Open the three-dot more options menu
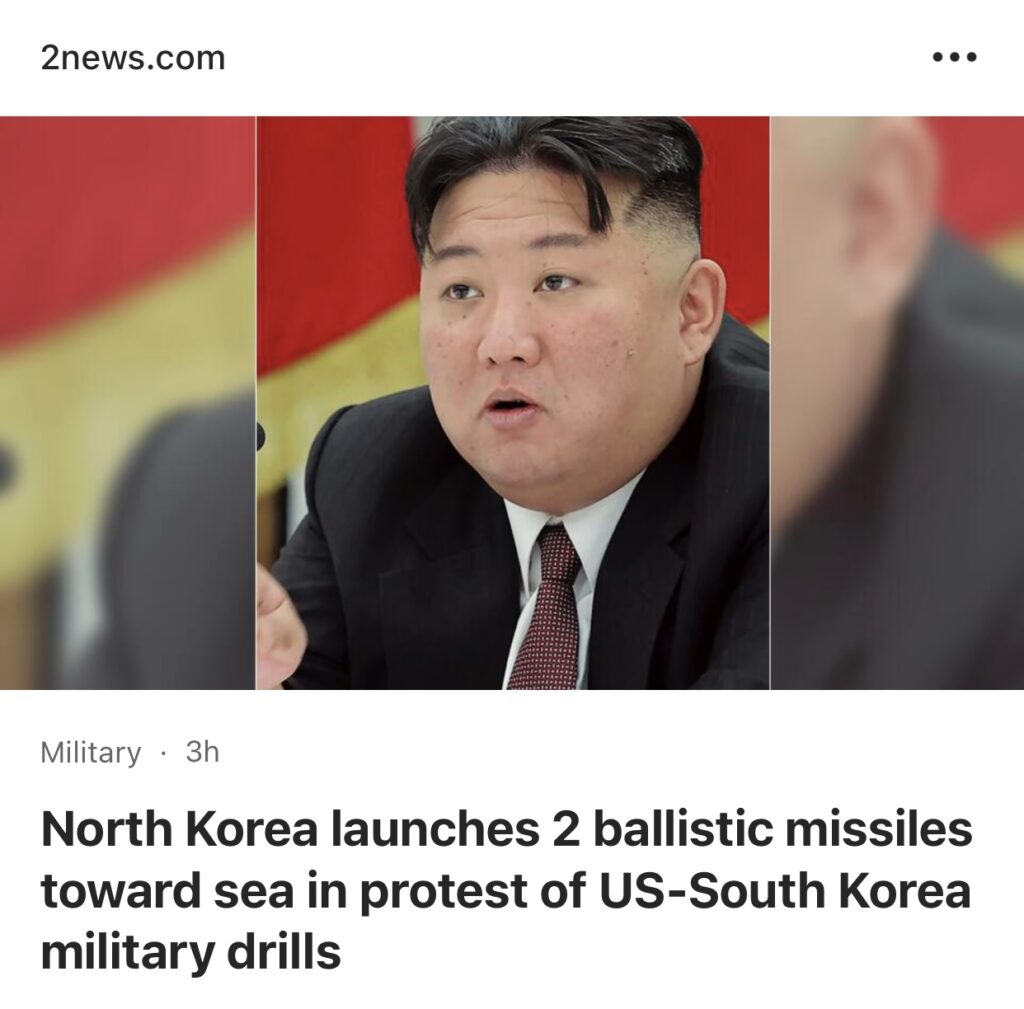The height and width of the screenshot is (1009, 1024). [x=954, y=57]
